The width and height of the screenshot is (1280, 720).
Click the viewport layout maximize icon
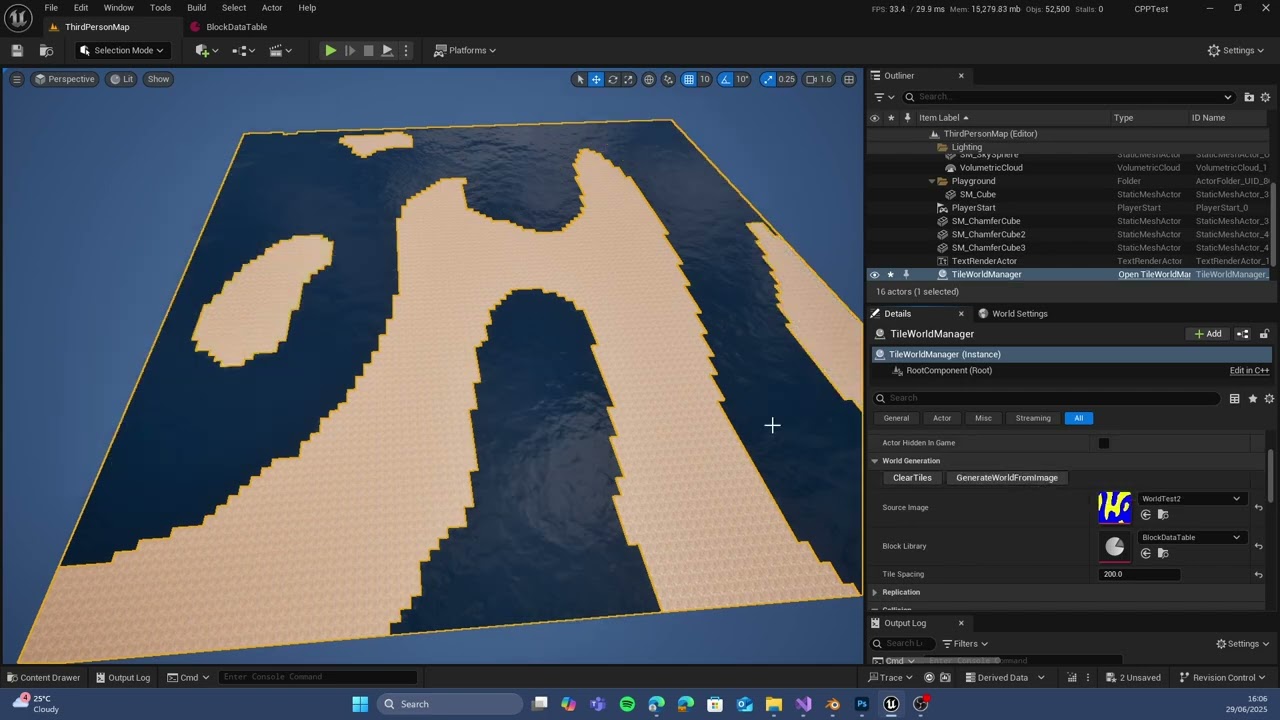(849, 79)
